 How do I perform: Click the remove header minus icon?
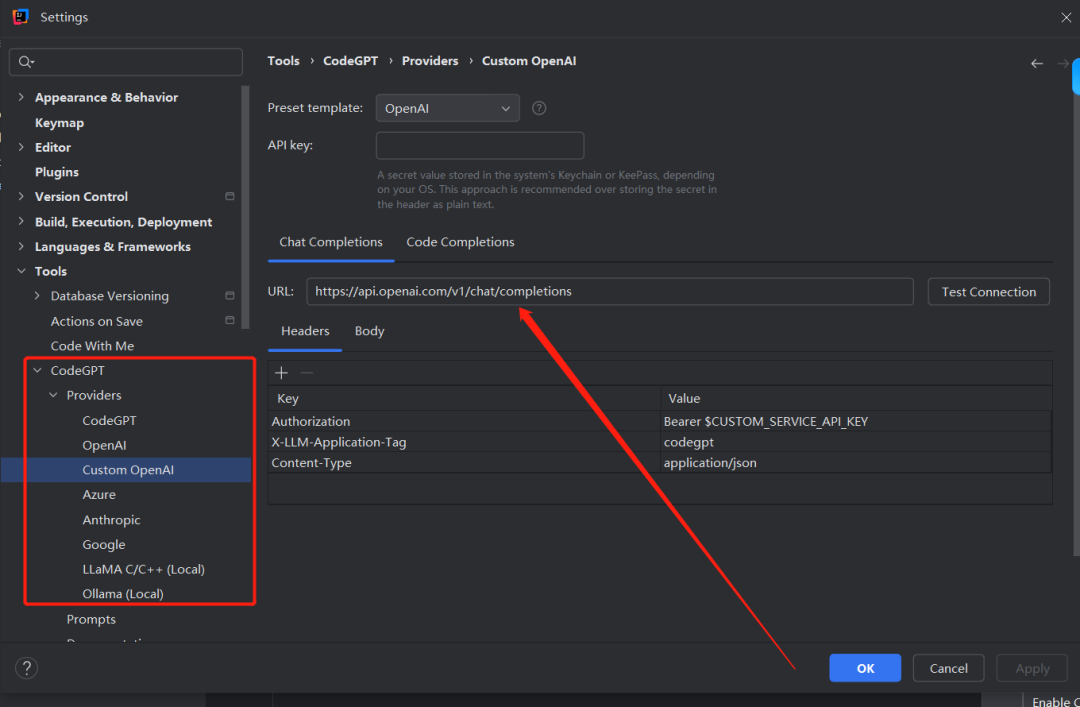(307, 373)
